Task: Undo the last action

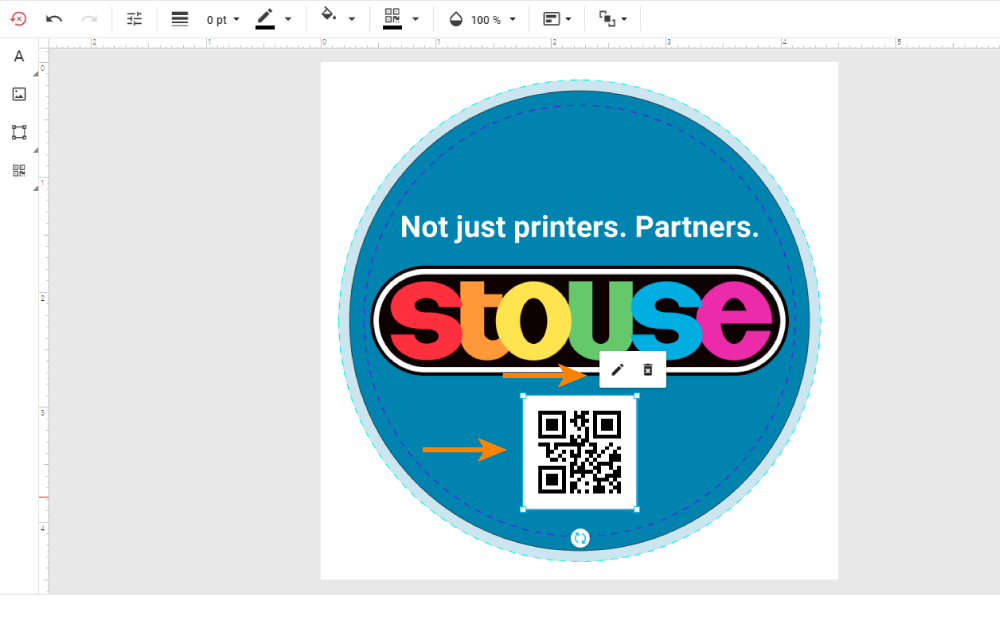Action: [54, 19]
